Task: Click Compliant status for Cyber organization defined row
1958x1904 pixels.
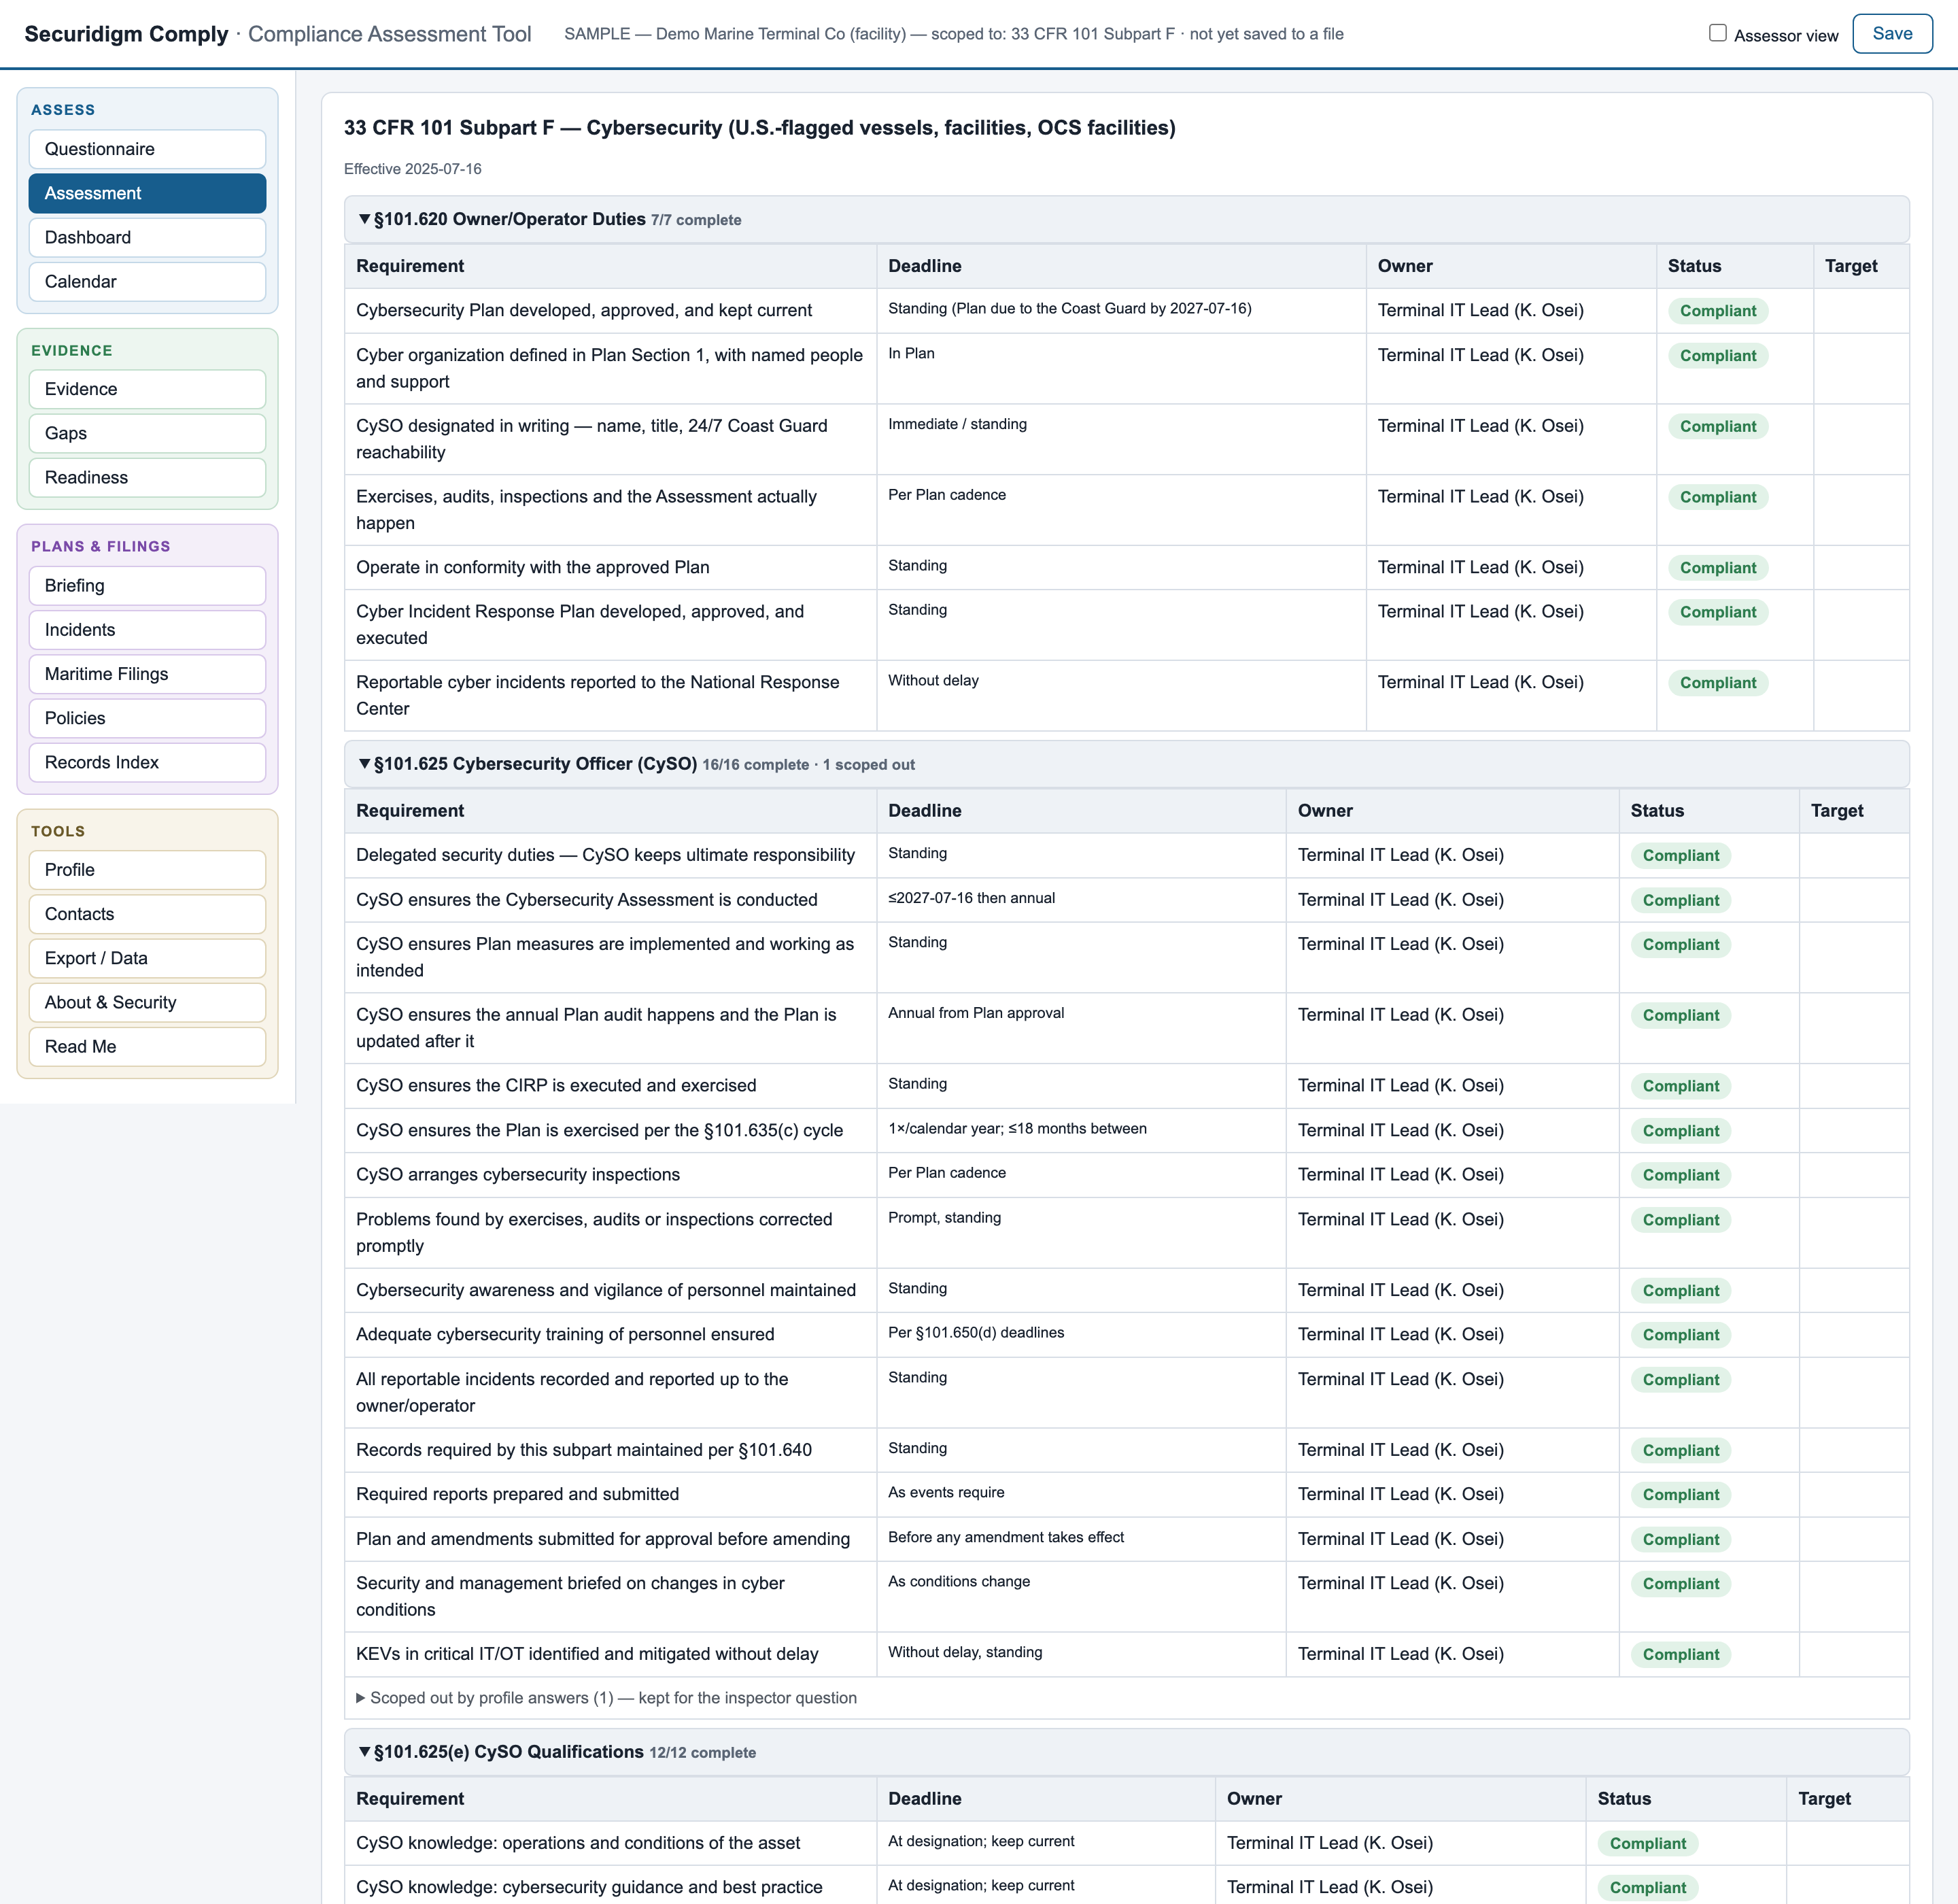Action: pos(1717,355)
